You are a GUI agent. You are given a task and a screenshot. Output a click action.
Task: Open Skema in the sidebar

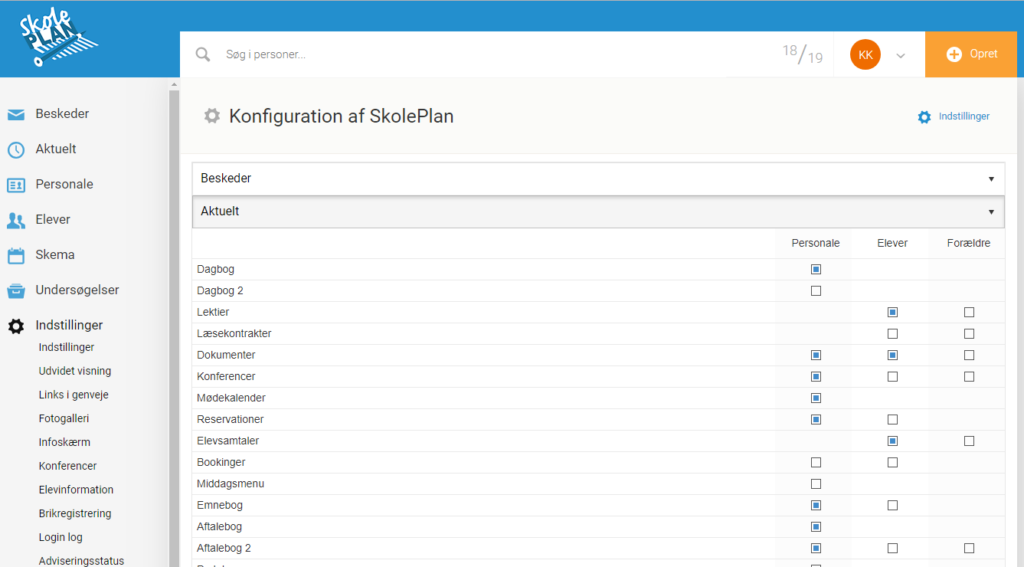tap(55, 255)
